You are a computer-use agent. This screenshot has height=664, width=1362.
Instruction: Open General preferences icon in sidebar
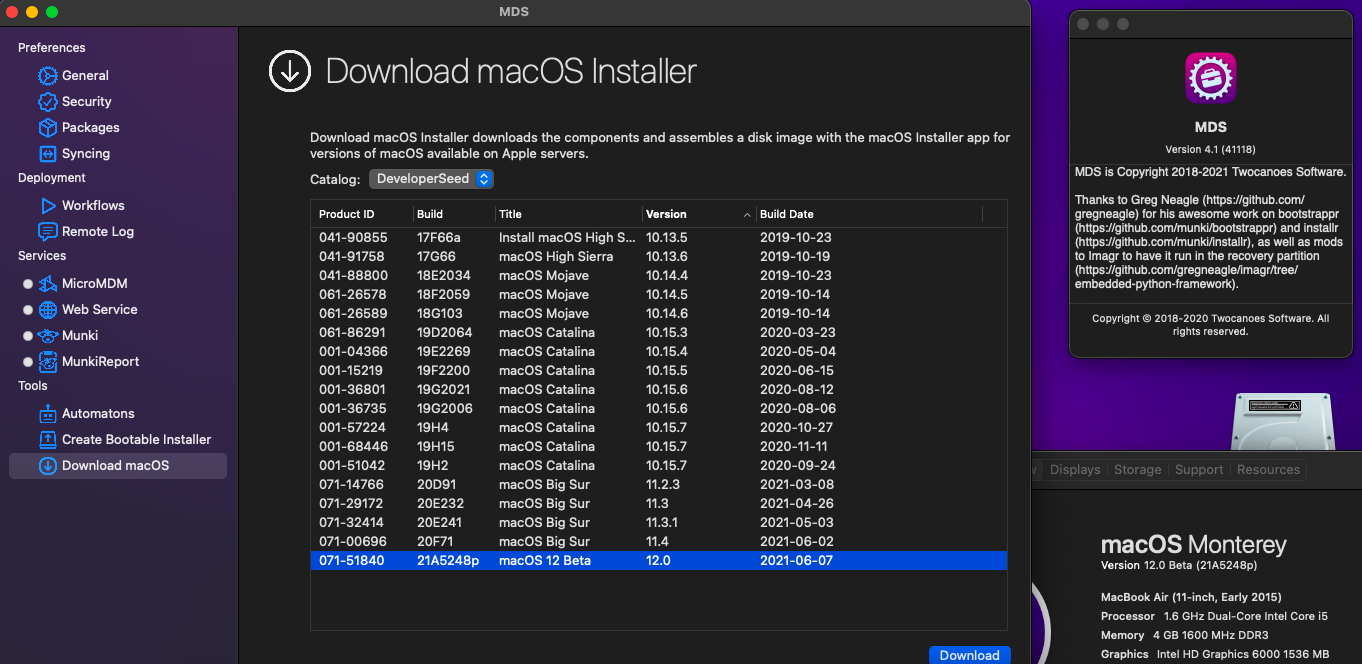pos(47,75)
